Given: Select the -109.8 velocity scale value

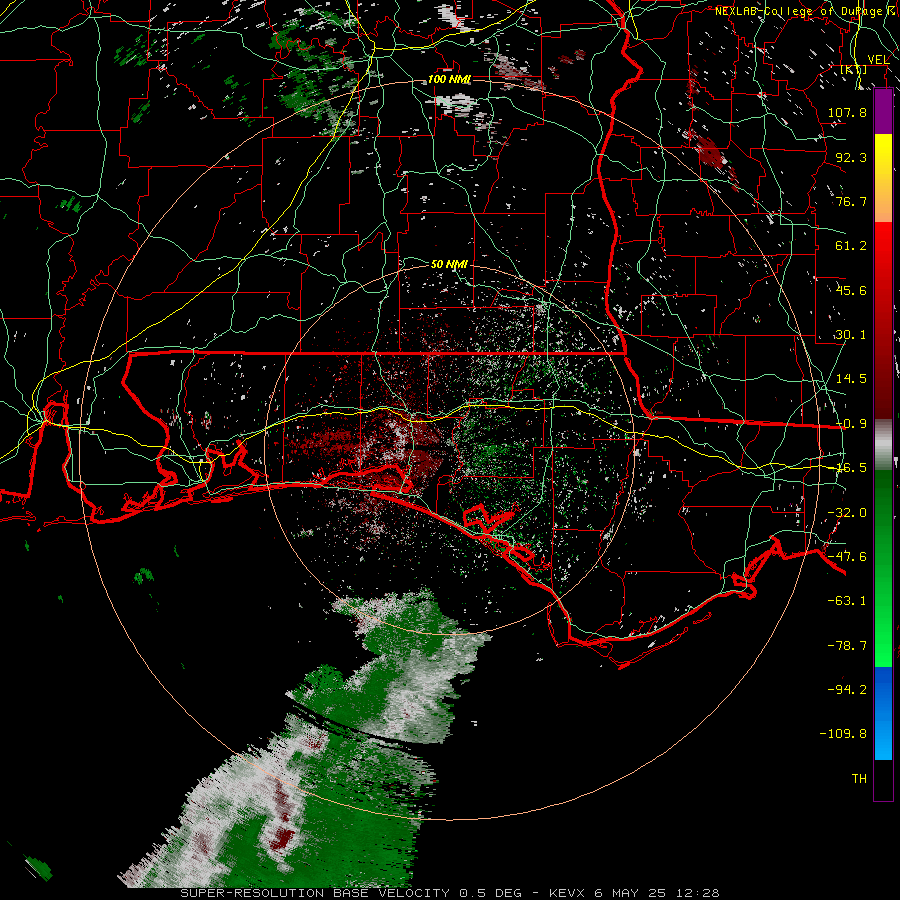Looking at the screenshot, I should click(843, 734).
